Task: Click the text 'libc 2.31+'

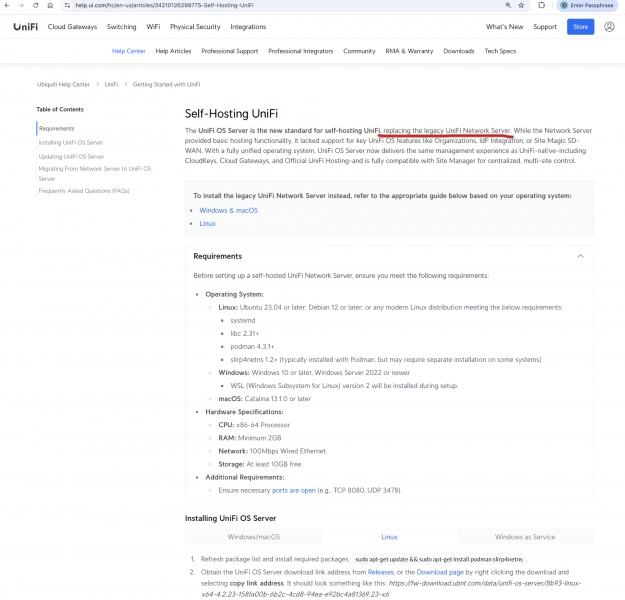Action: click(x=245, y=333)
